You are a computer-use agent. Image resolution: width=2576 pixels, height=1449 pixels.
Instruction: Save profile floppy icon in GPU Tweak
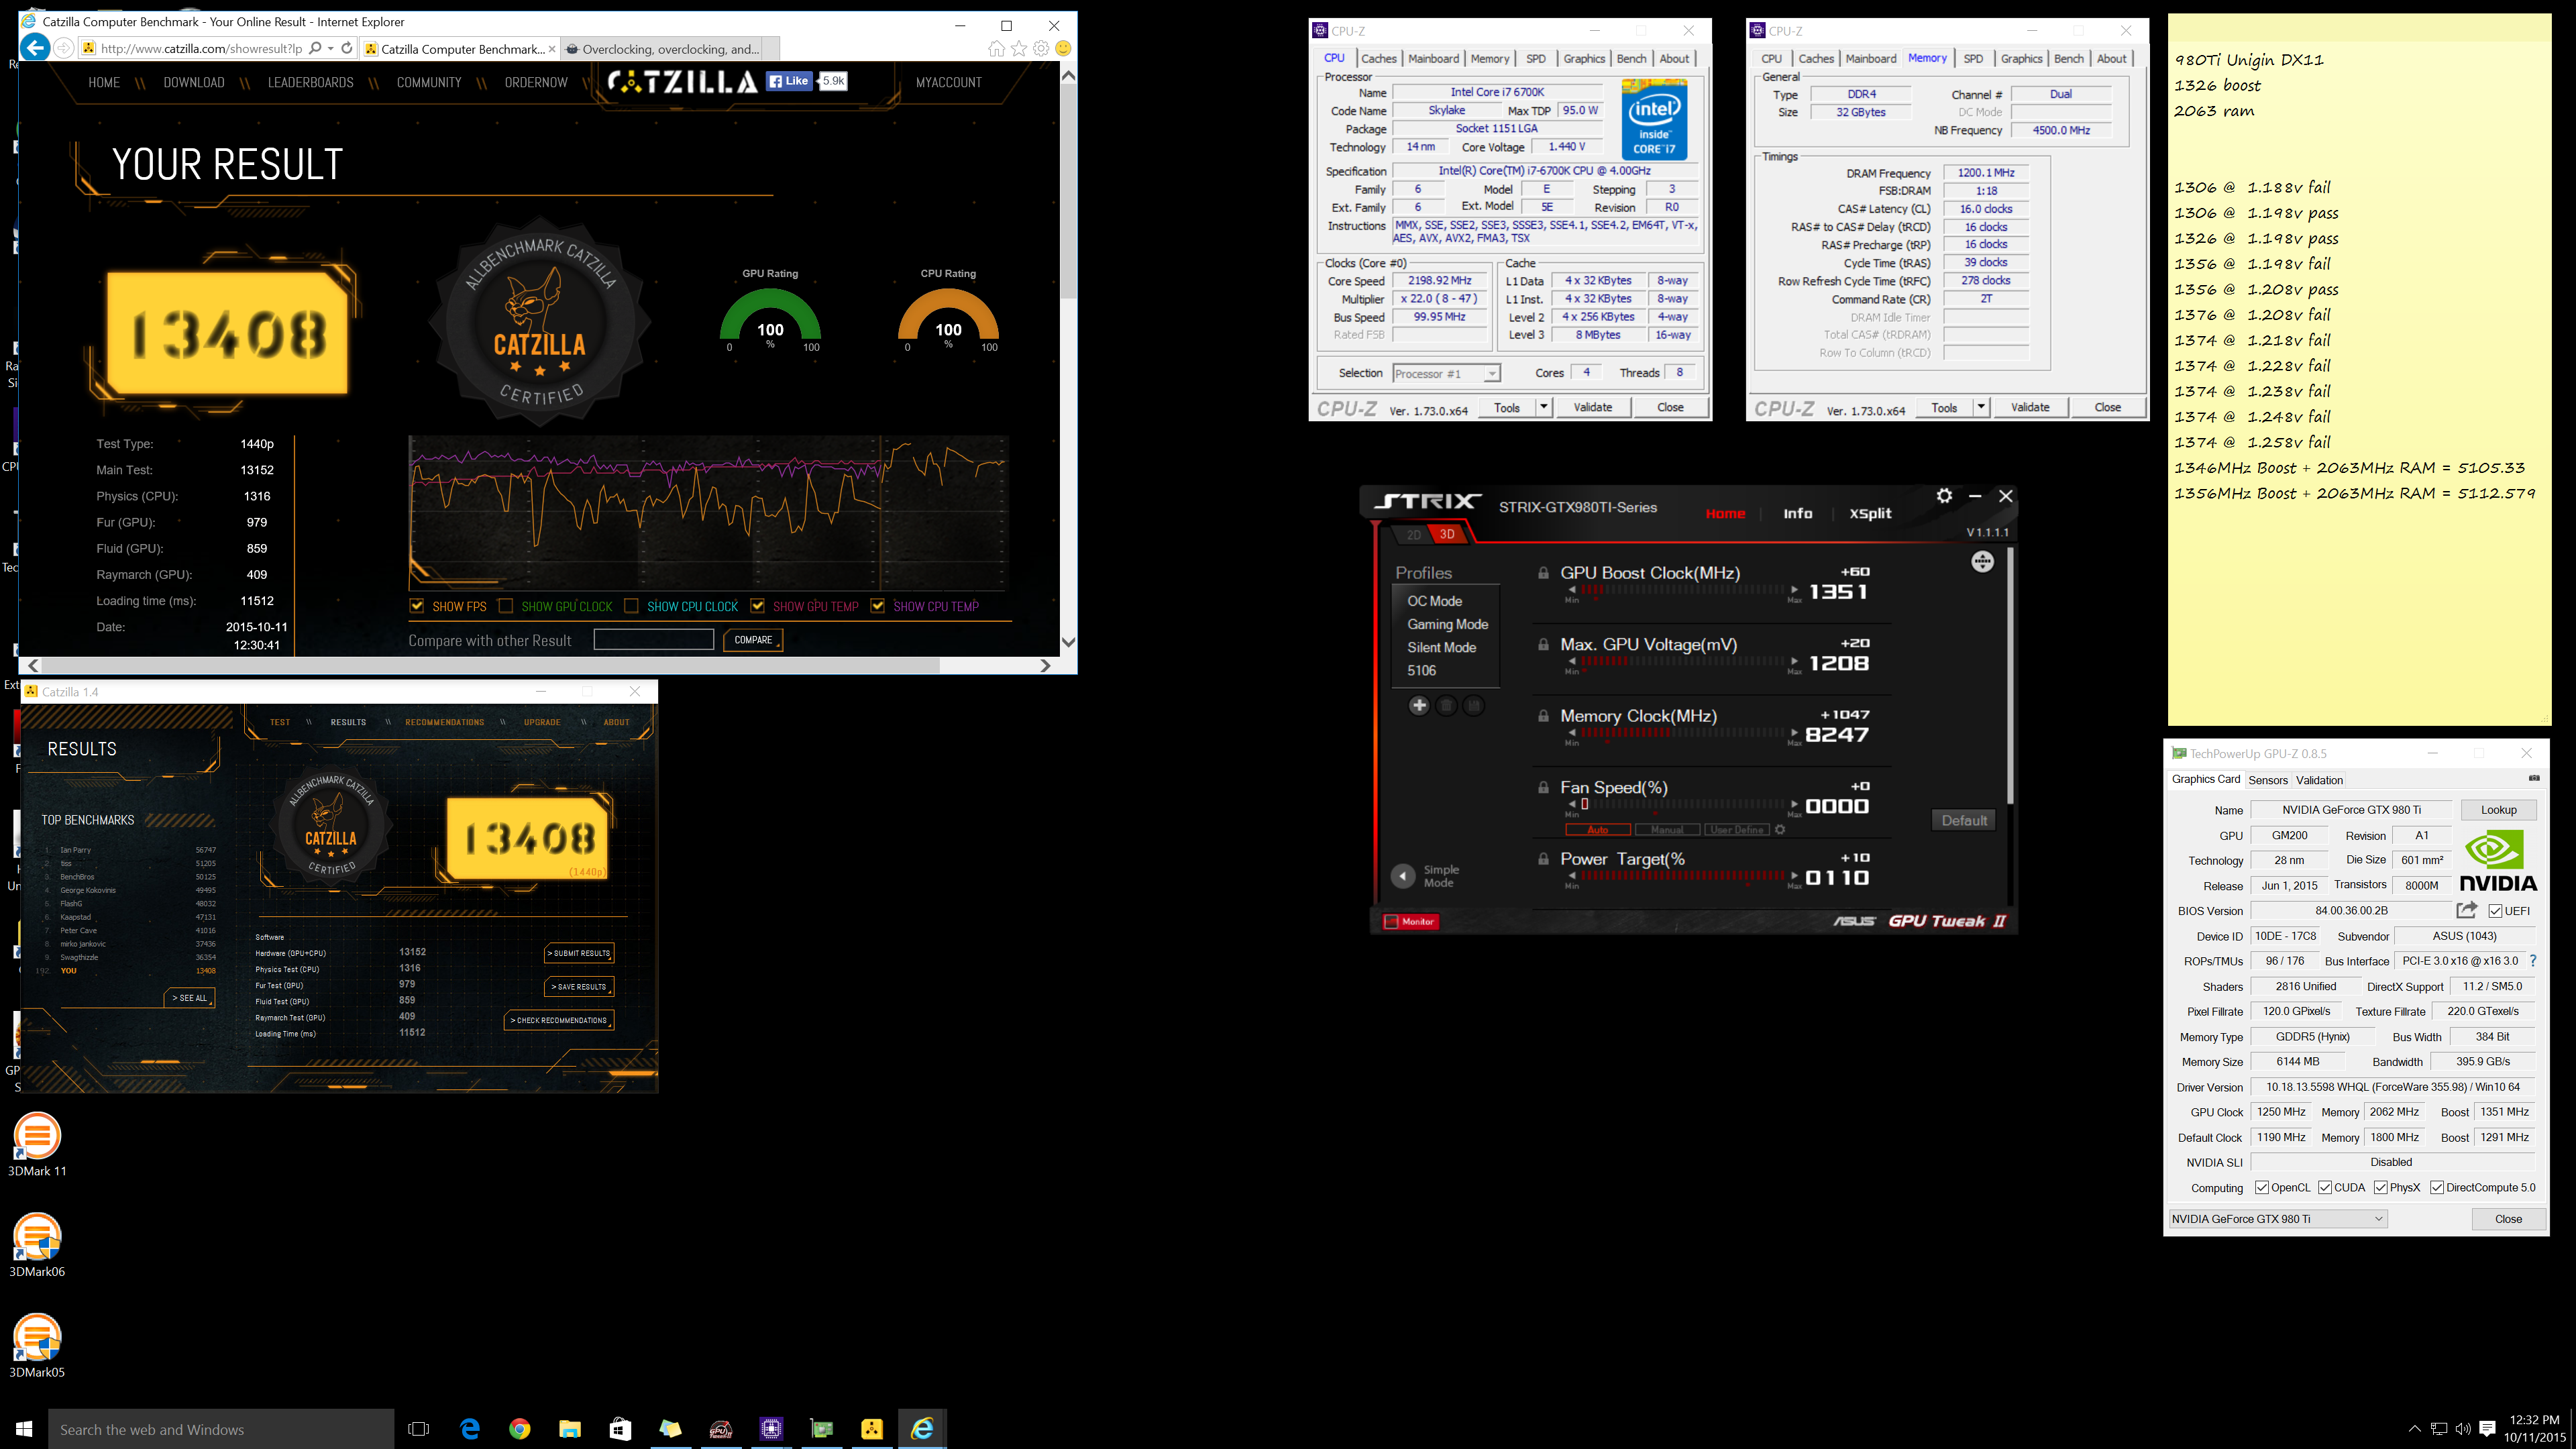(1473, 706)
